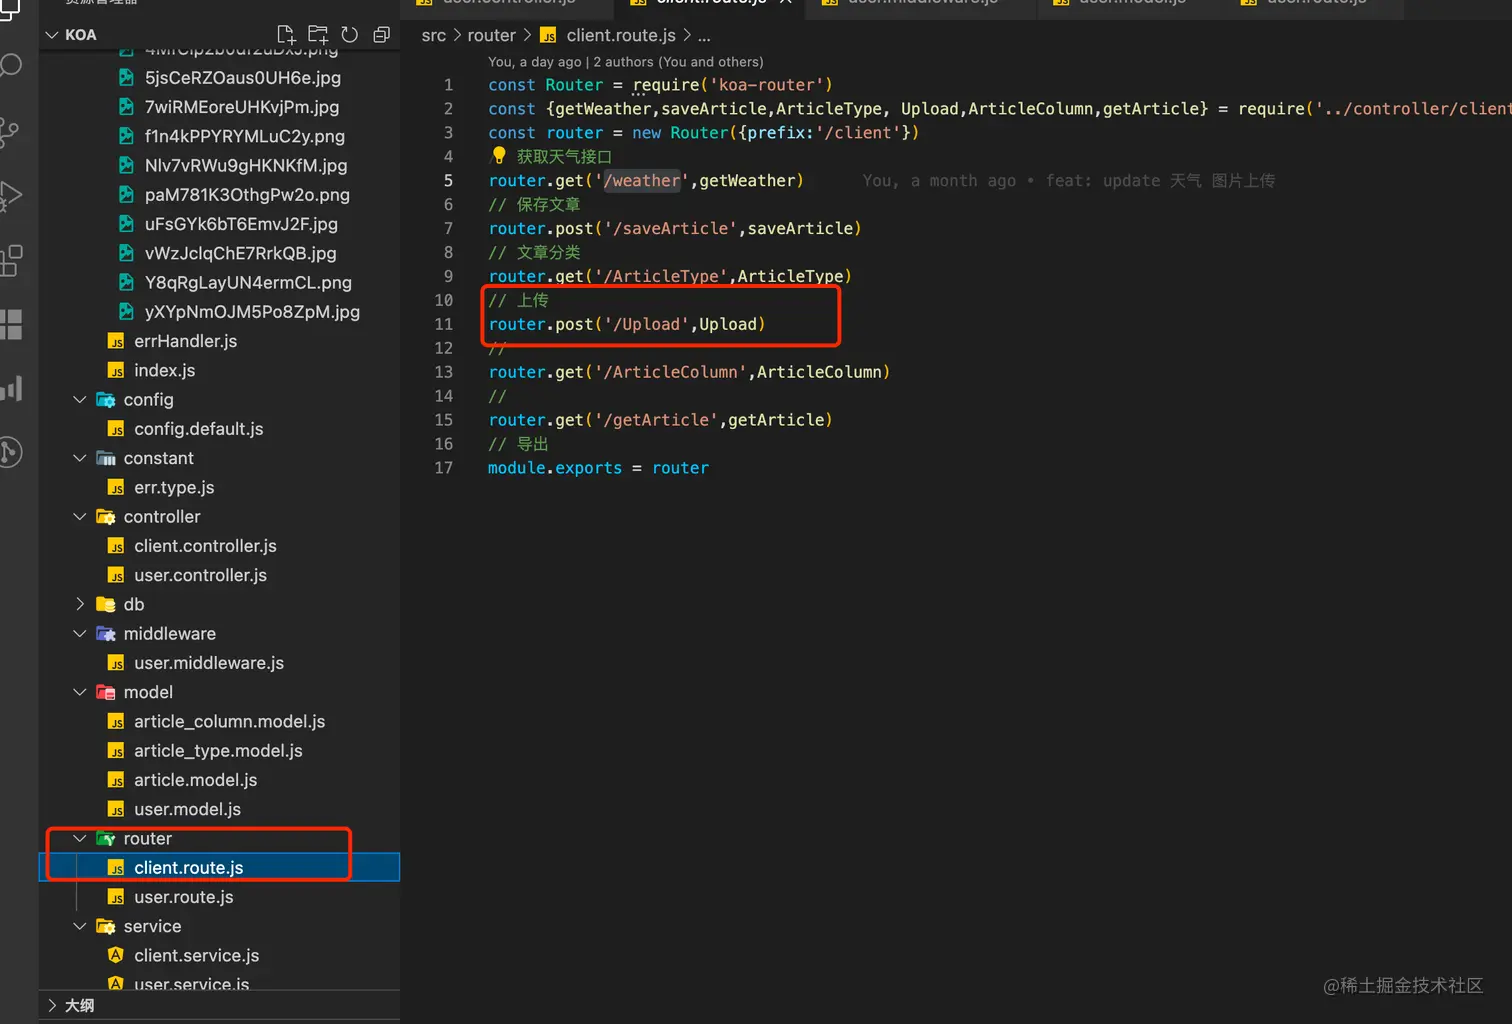Open err.type.js file
Image resolution: width=1512 pixels, height=1024 pixels.
[x=174, y=487]
